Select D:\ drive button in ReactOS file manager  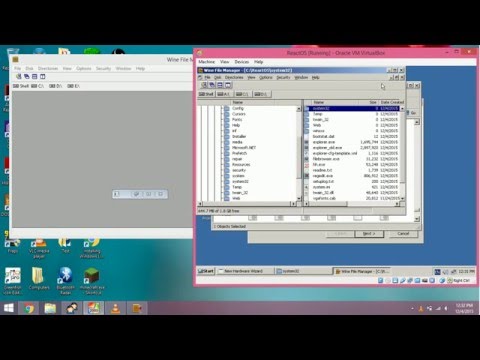[261, 94]
